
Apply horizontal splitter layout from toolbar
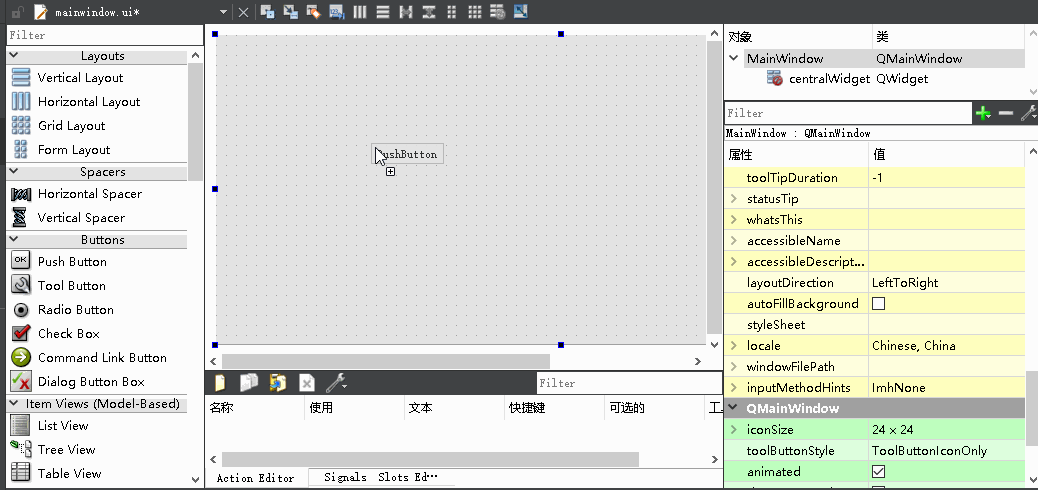(x=406, y=11)
